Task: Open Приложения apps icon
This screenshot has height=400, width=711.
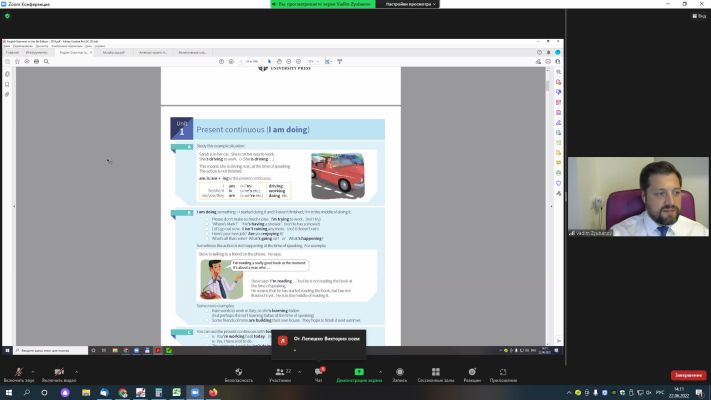Action: pyautogui.click(x=503, y=375)
